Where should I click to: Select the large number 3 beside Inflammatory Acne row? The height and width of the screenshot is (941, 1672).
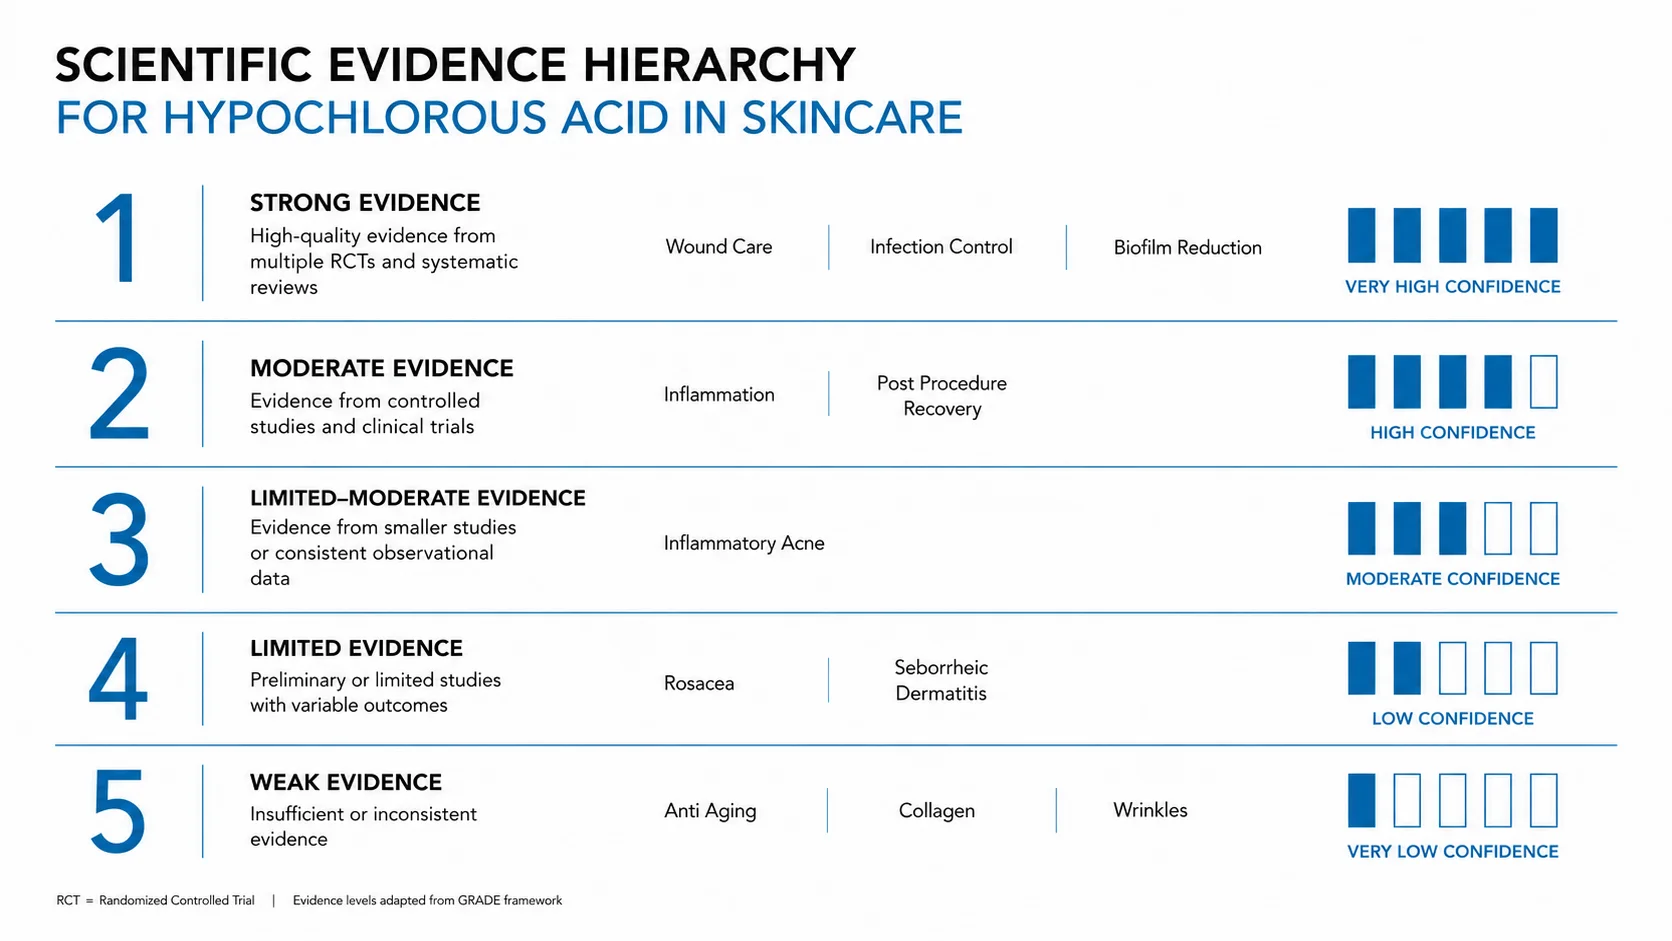tap(119, 540)
